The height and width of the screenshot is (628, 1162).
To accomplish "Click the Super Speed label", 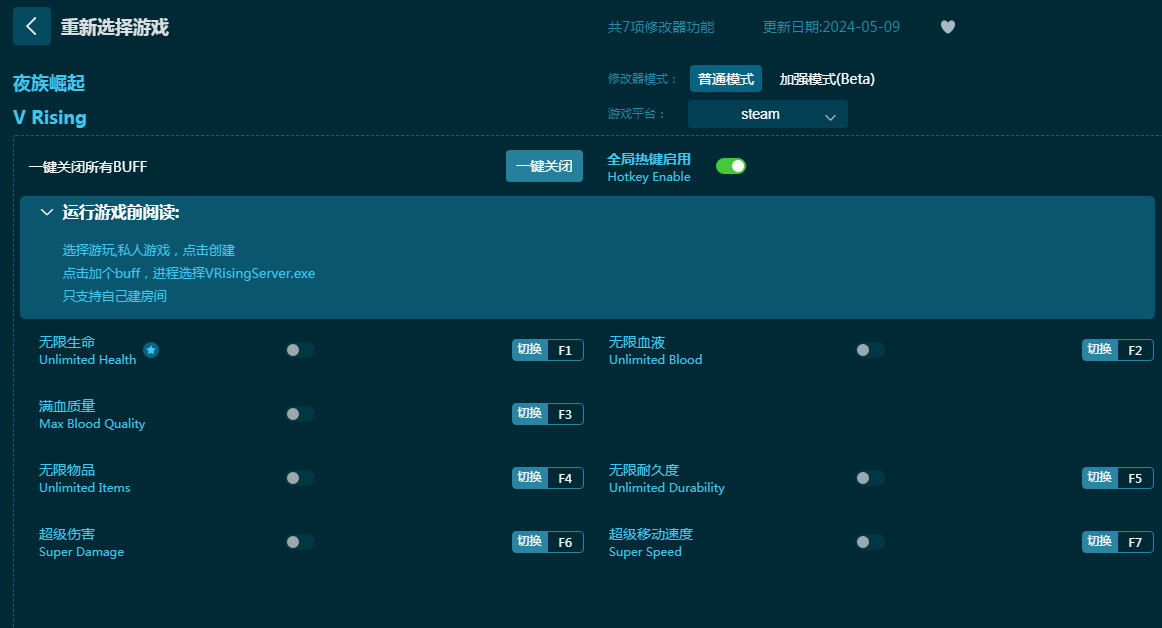I will click(645, 552).
